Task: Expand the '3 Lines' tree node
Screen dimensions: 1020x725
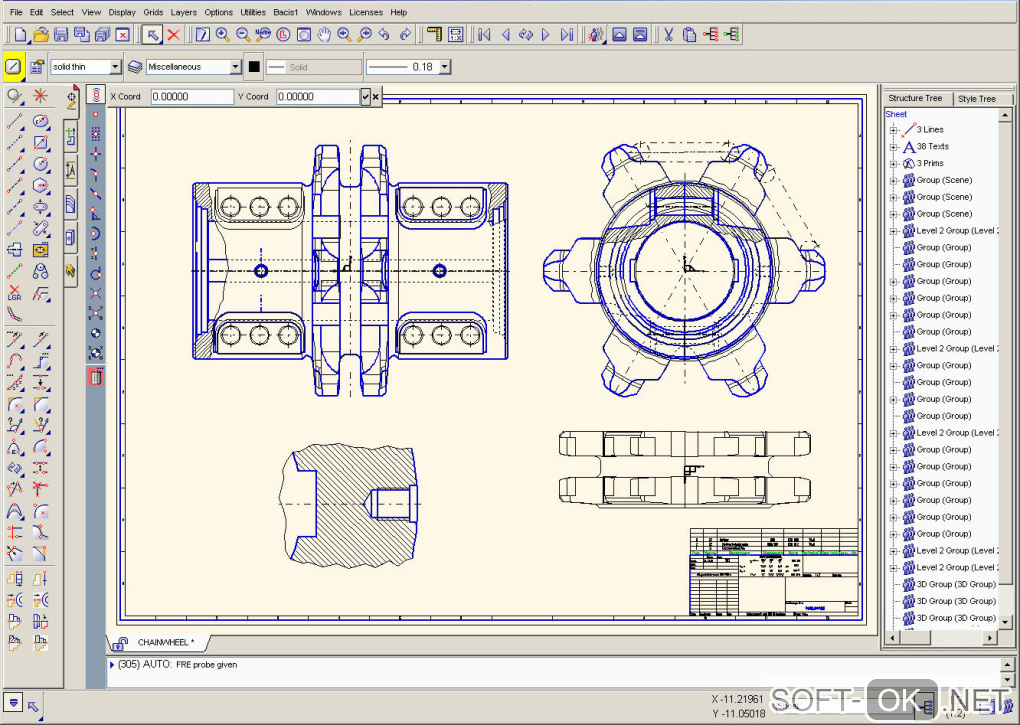Action: [x=893, y=130]
